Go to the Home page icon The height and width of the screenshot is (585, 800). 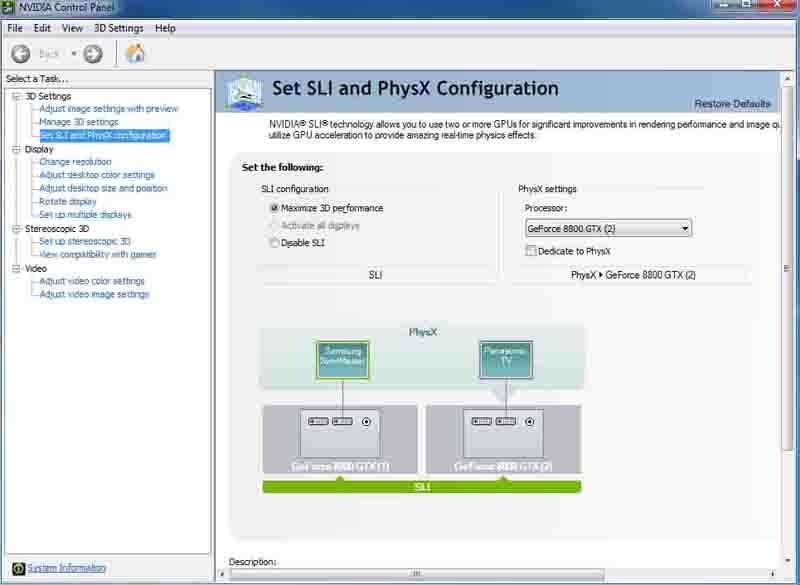coord(135,54)
